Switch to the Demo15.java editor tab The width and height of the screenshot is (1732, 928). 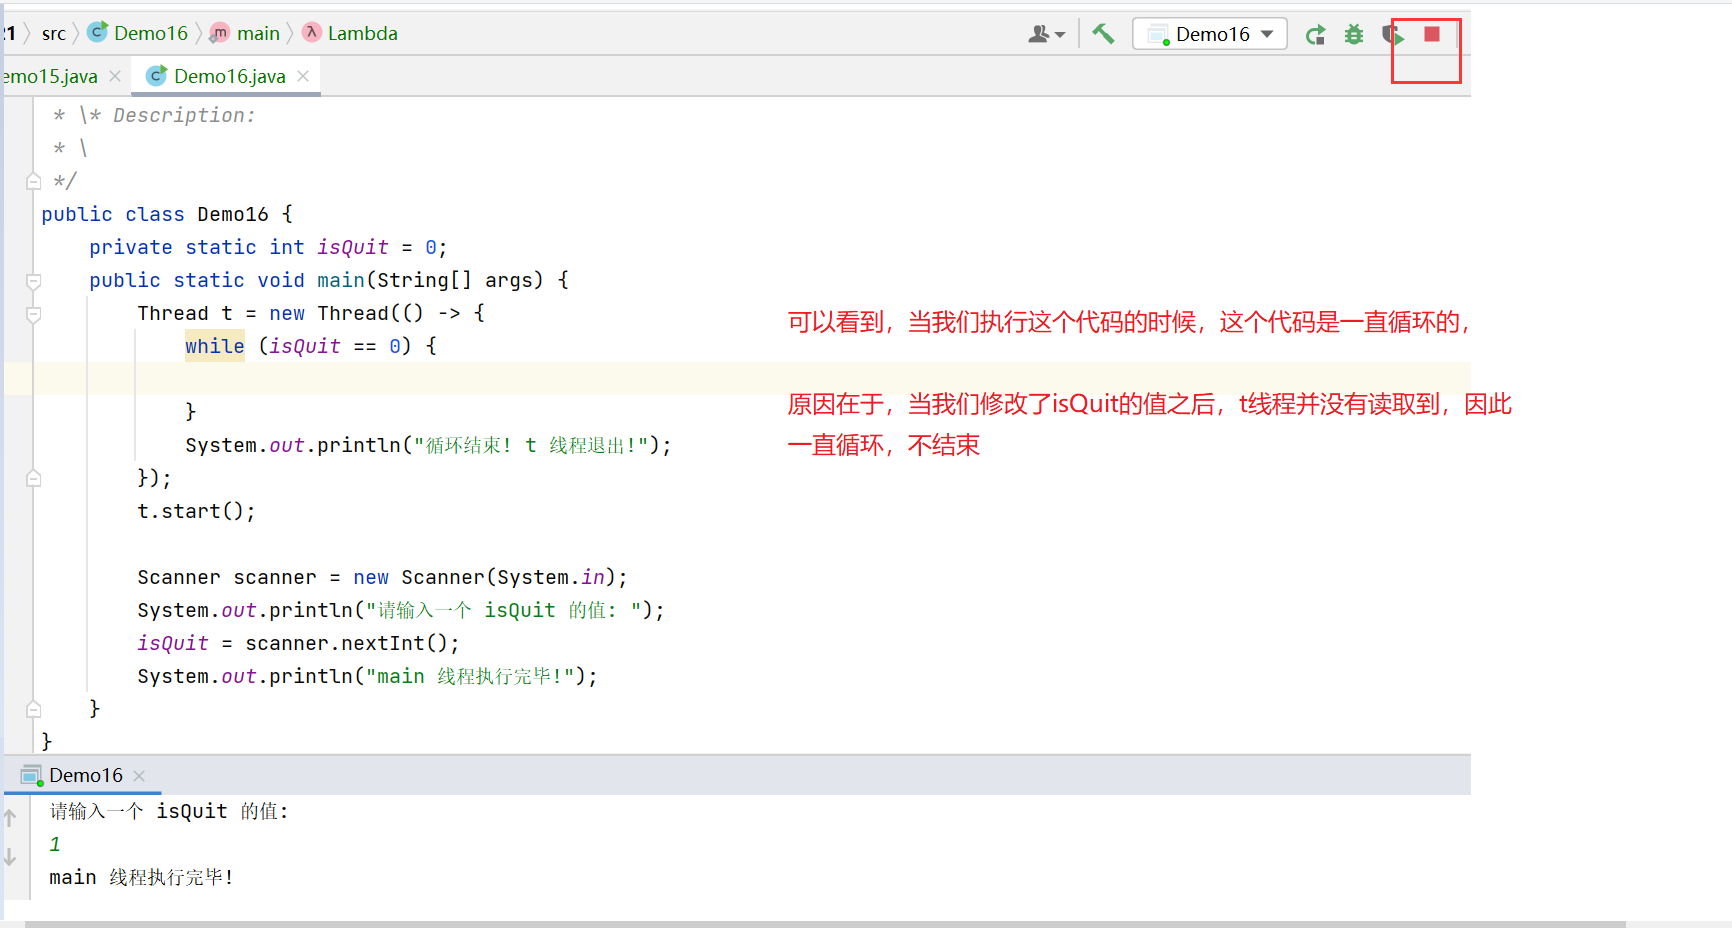50,76
